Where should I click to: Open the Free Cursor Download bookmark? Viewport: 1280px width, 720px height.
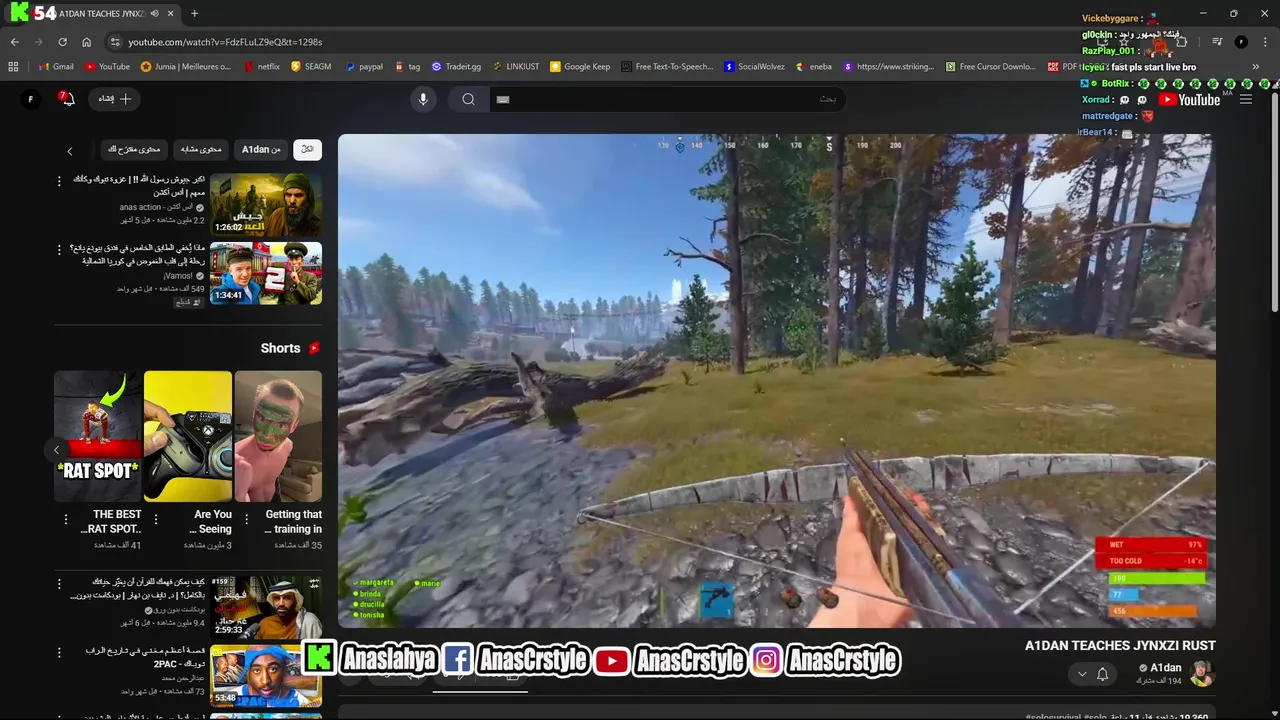click(x=989, y=67)
